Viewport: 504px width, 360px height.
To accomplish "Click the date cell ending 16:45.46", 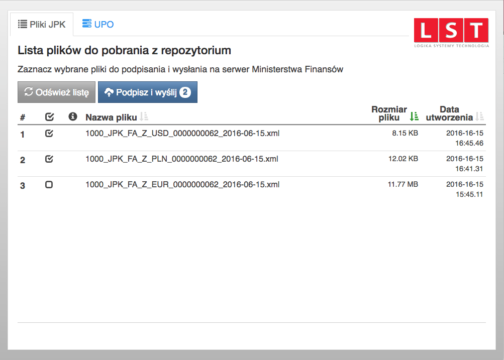I will point(465,138).
